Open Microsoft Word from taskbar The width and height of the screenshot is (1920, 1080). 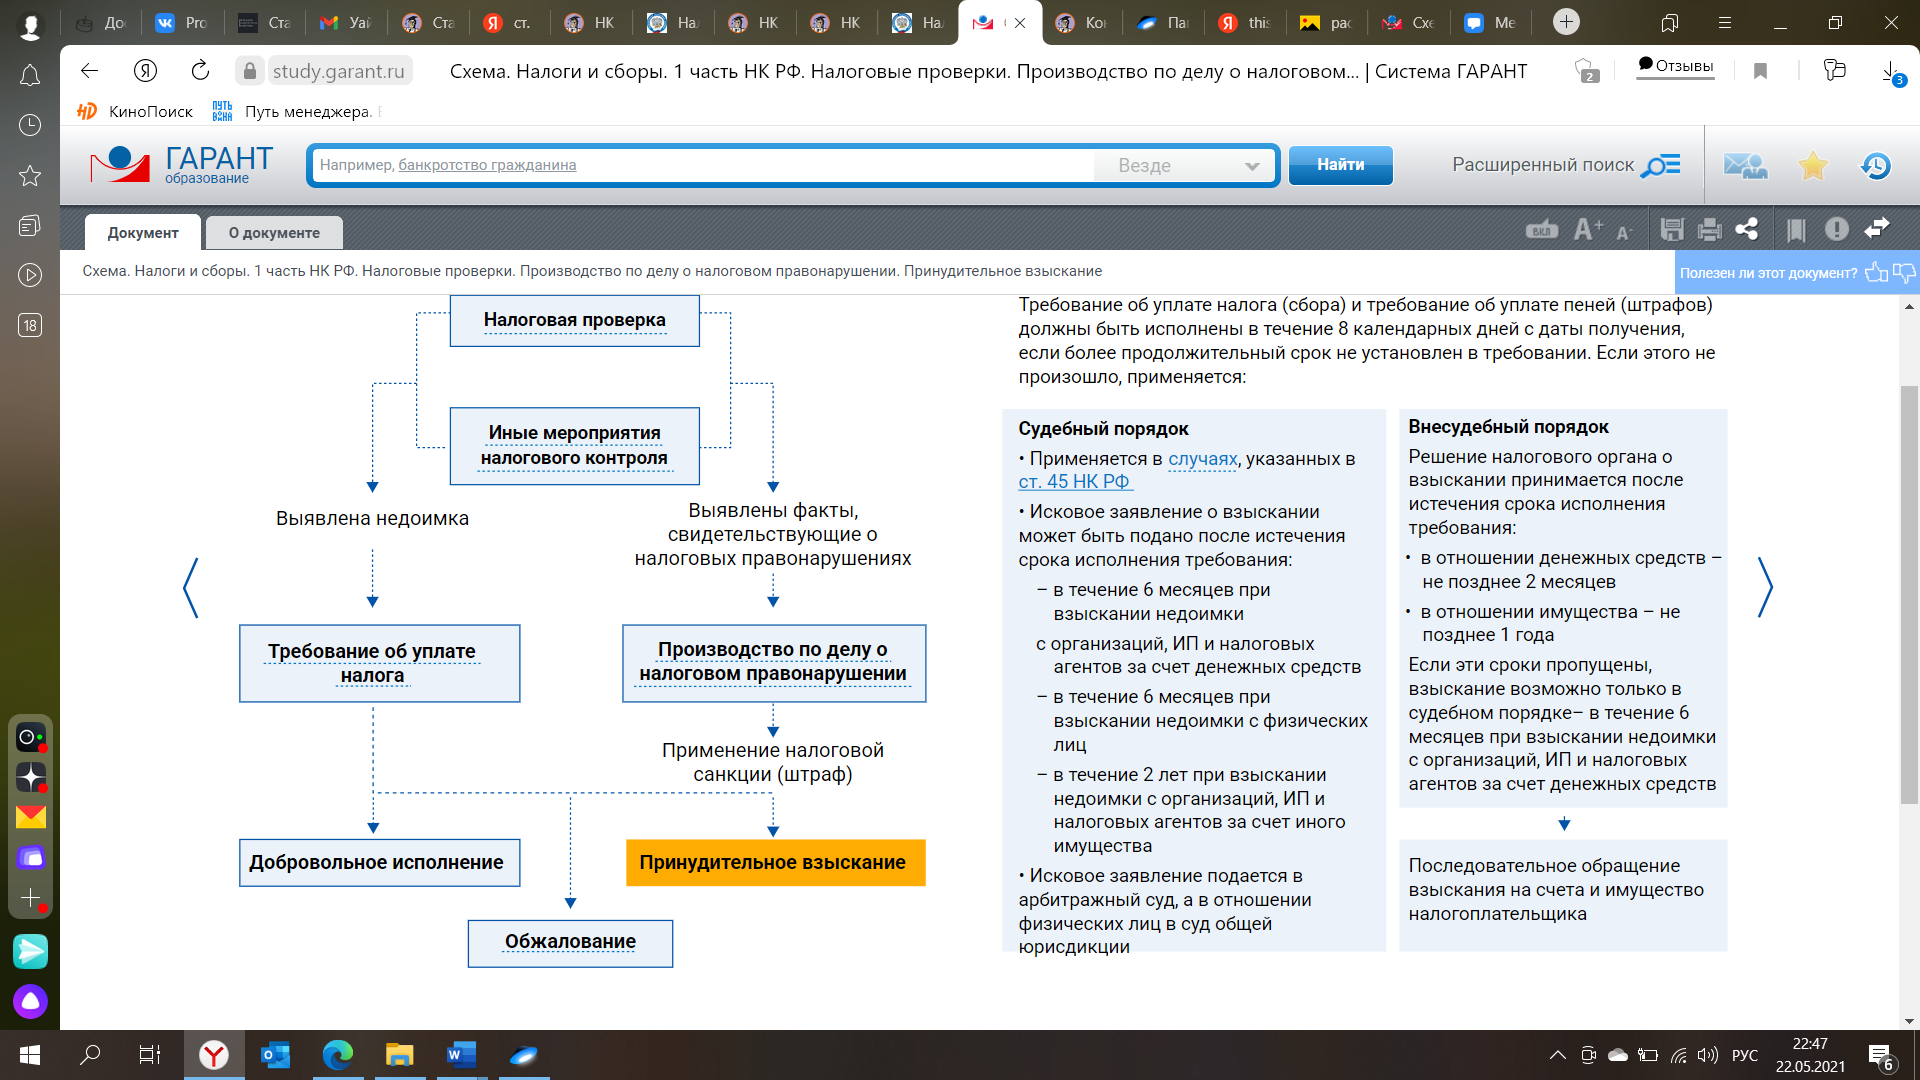coord(461,1055)
